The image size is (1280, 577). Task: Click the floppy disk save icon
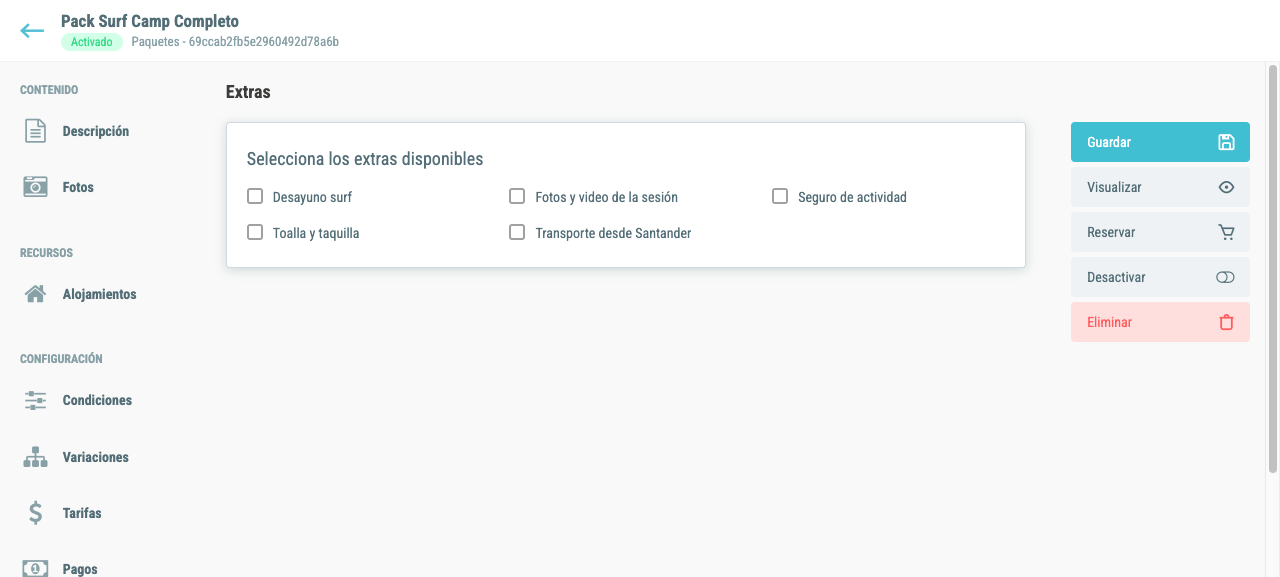point(1226,142)
